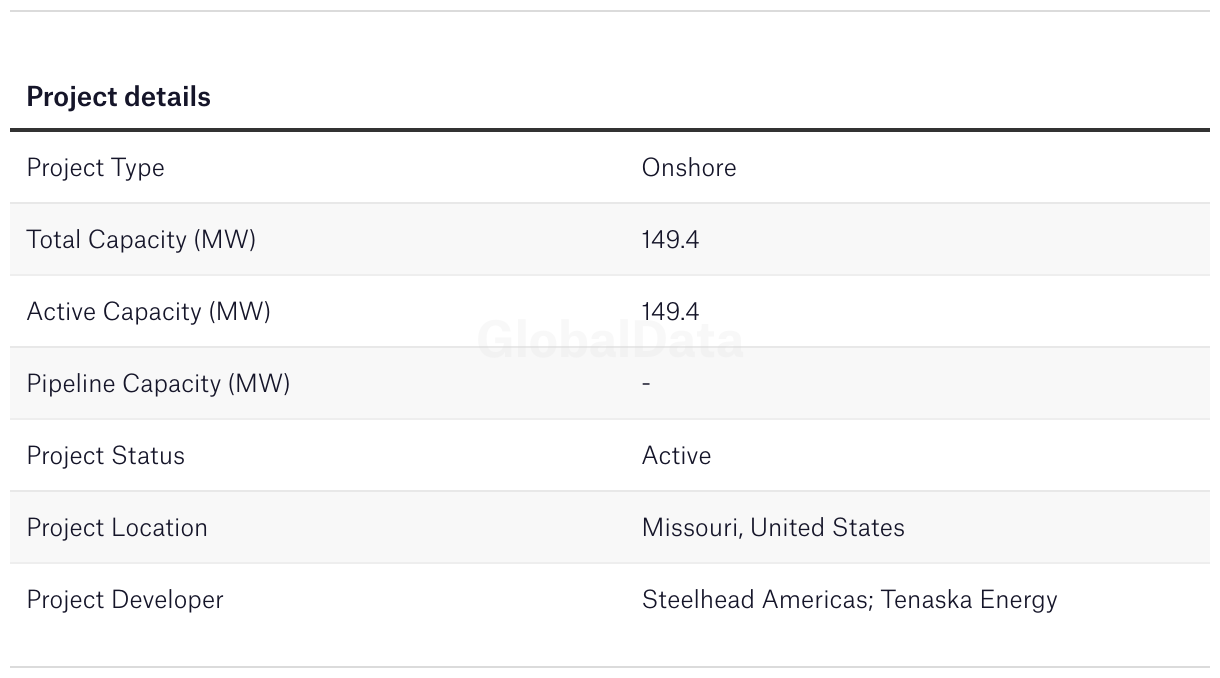Click the GlobalData watermark
1220x678 pixels.
610,341
